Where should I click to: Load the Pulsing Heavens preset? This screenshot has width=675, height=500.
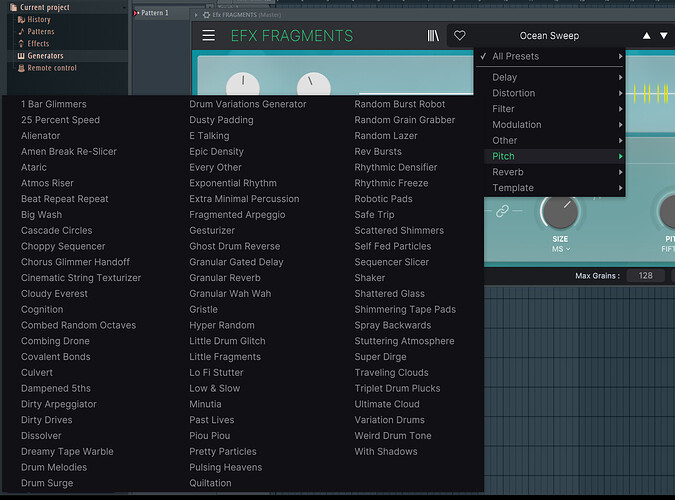(226, 467)
